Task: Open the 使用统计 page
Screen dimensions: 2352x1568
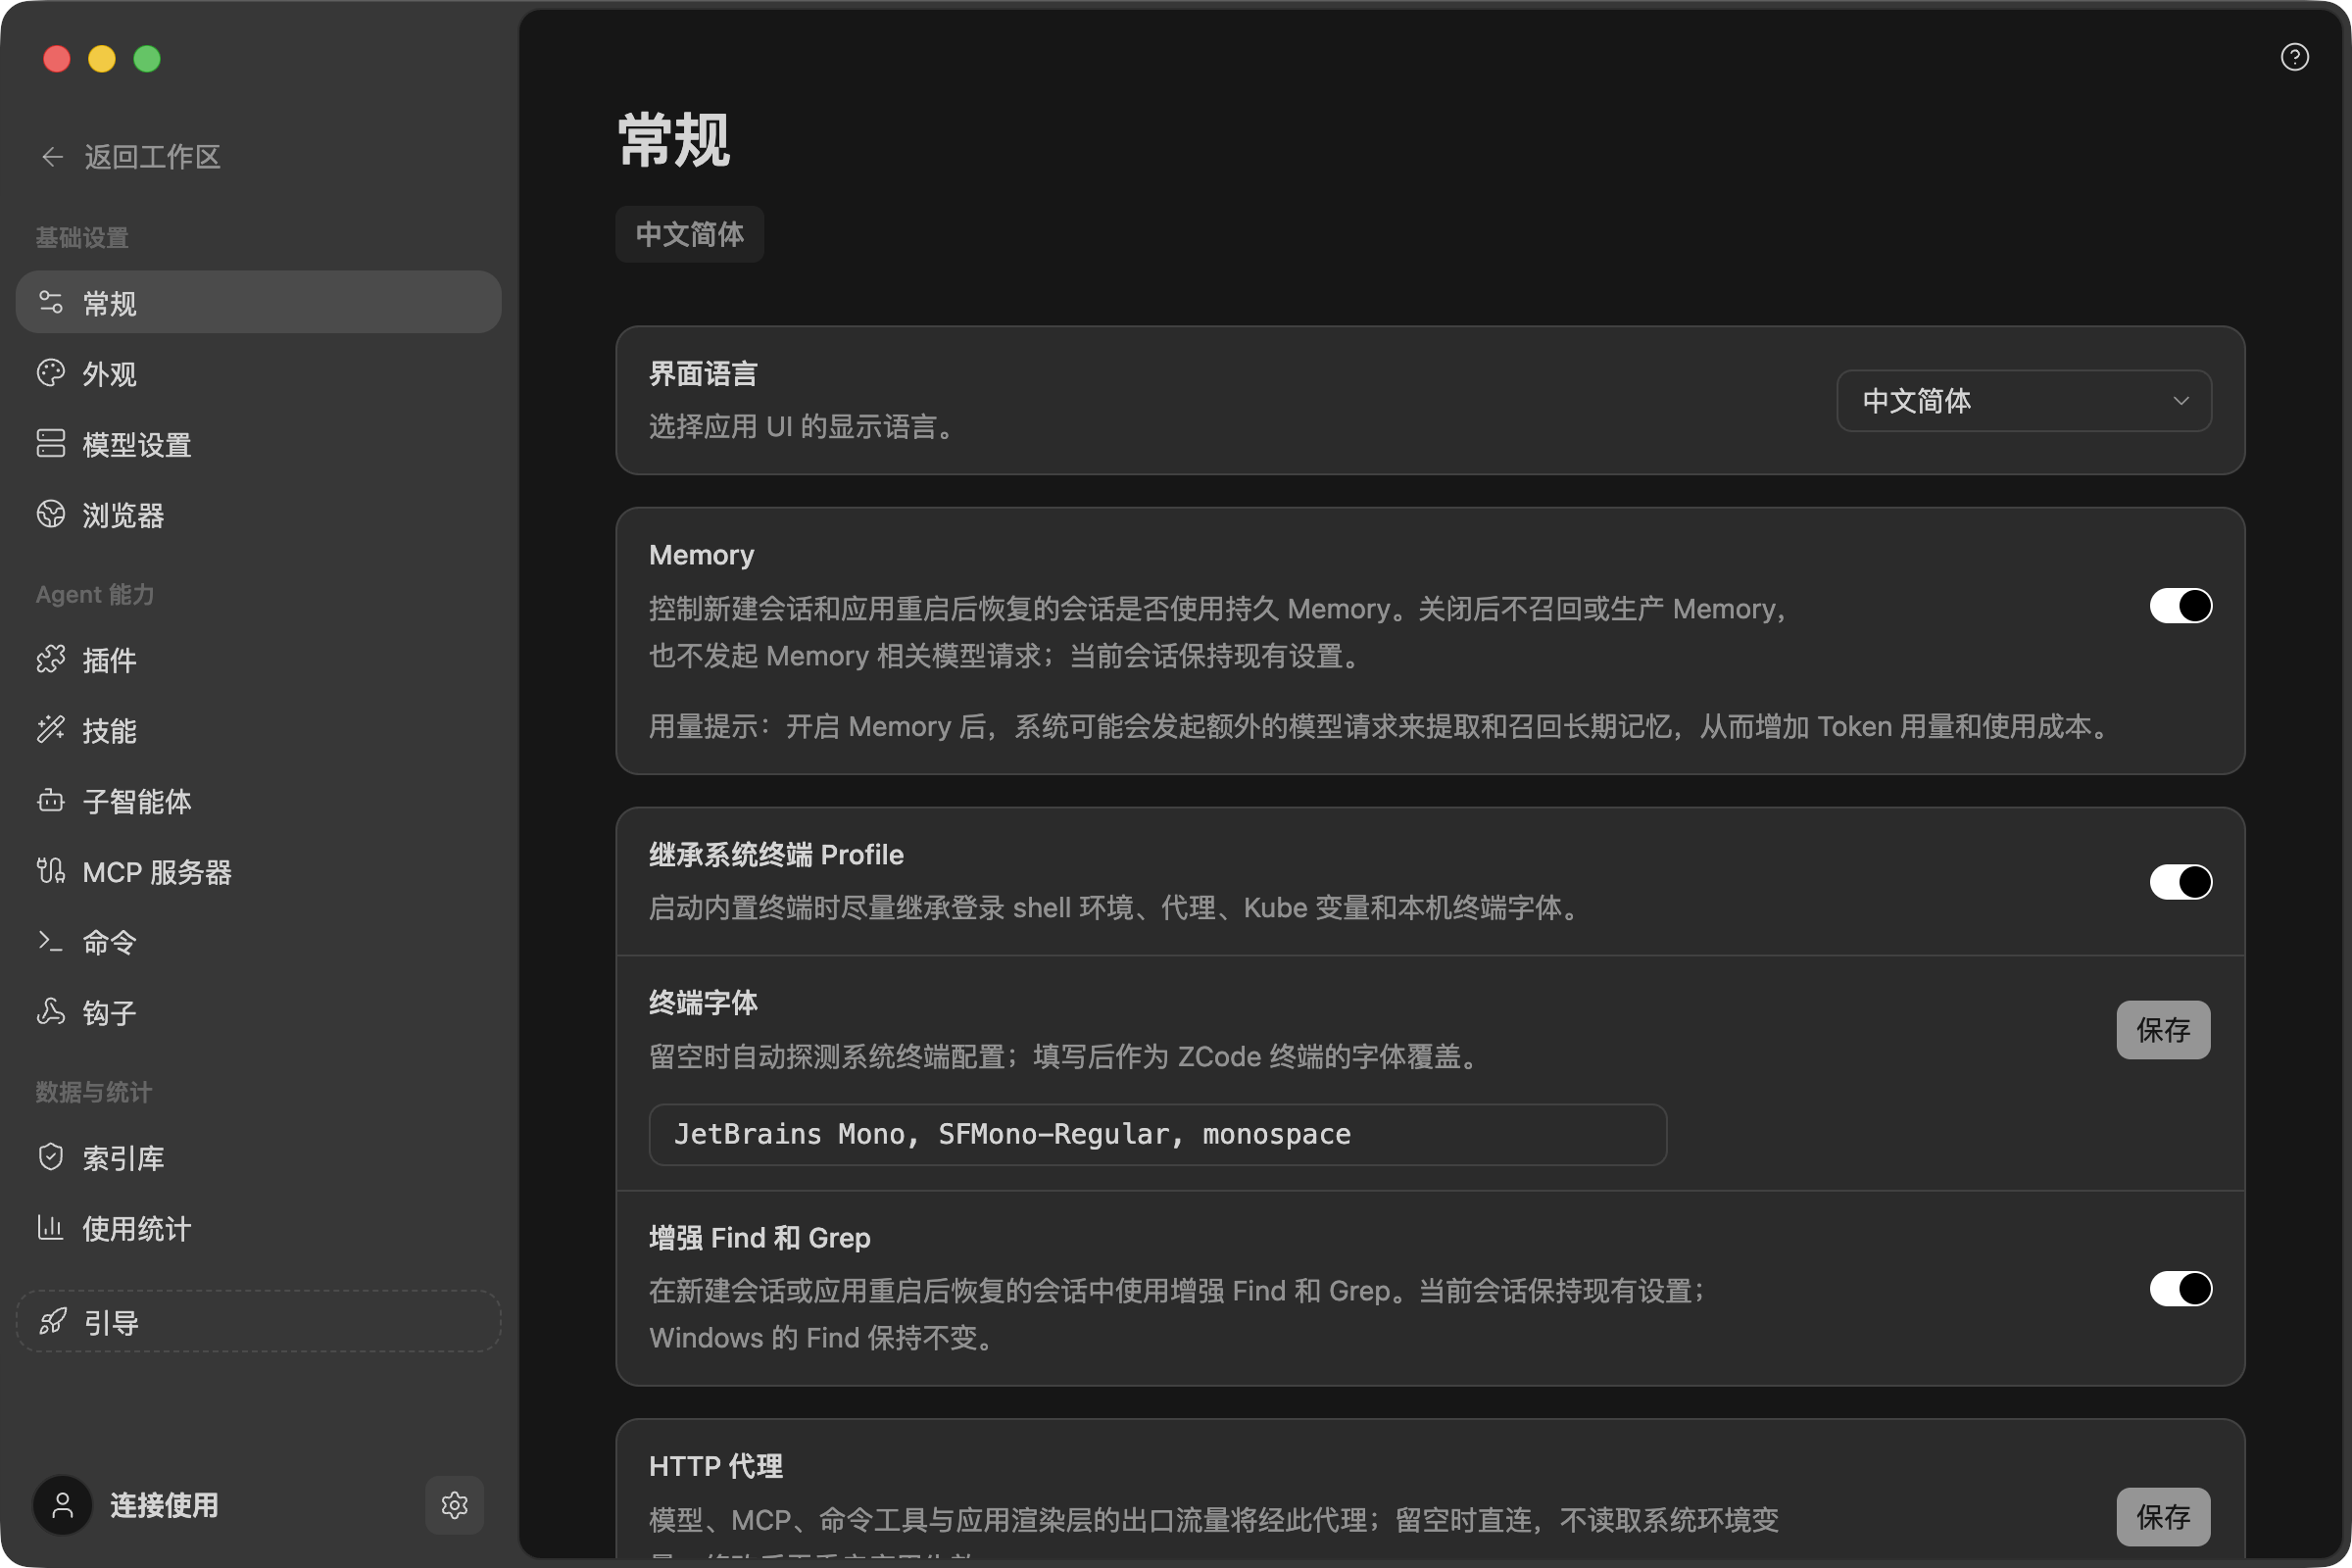Action: [259, 1228]
